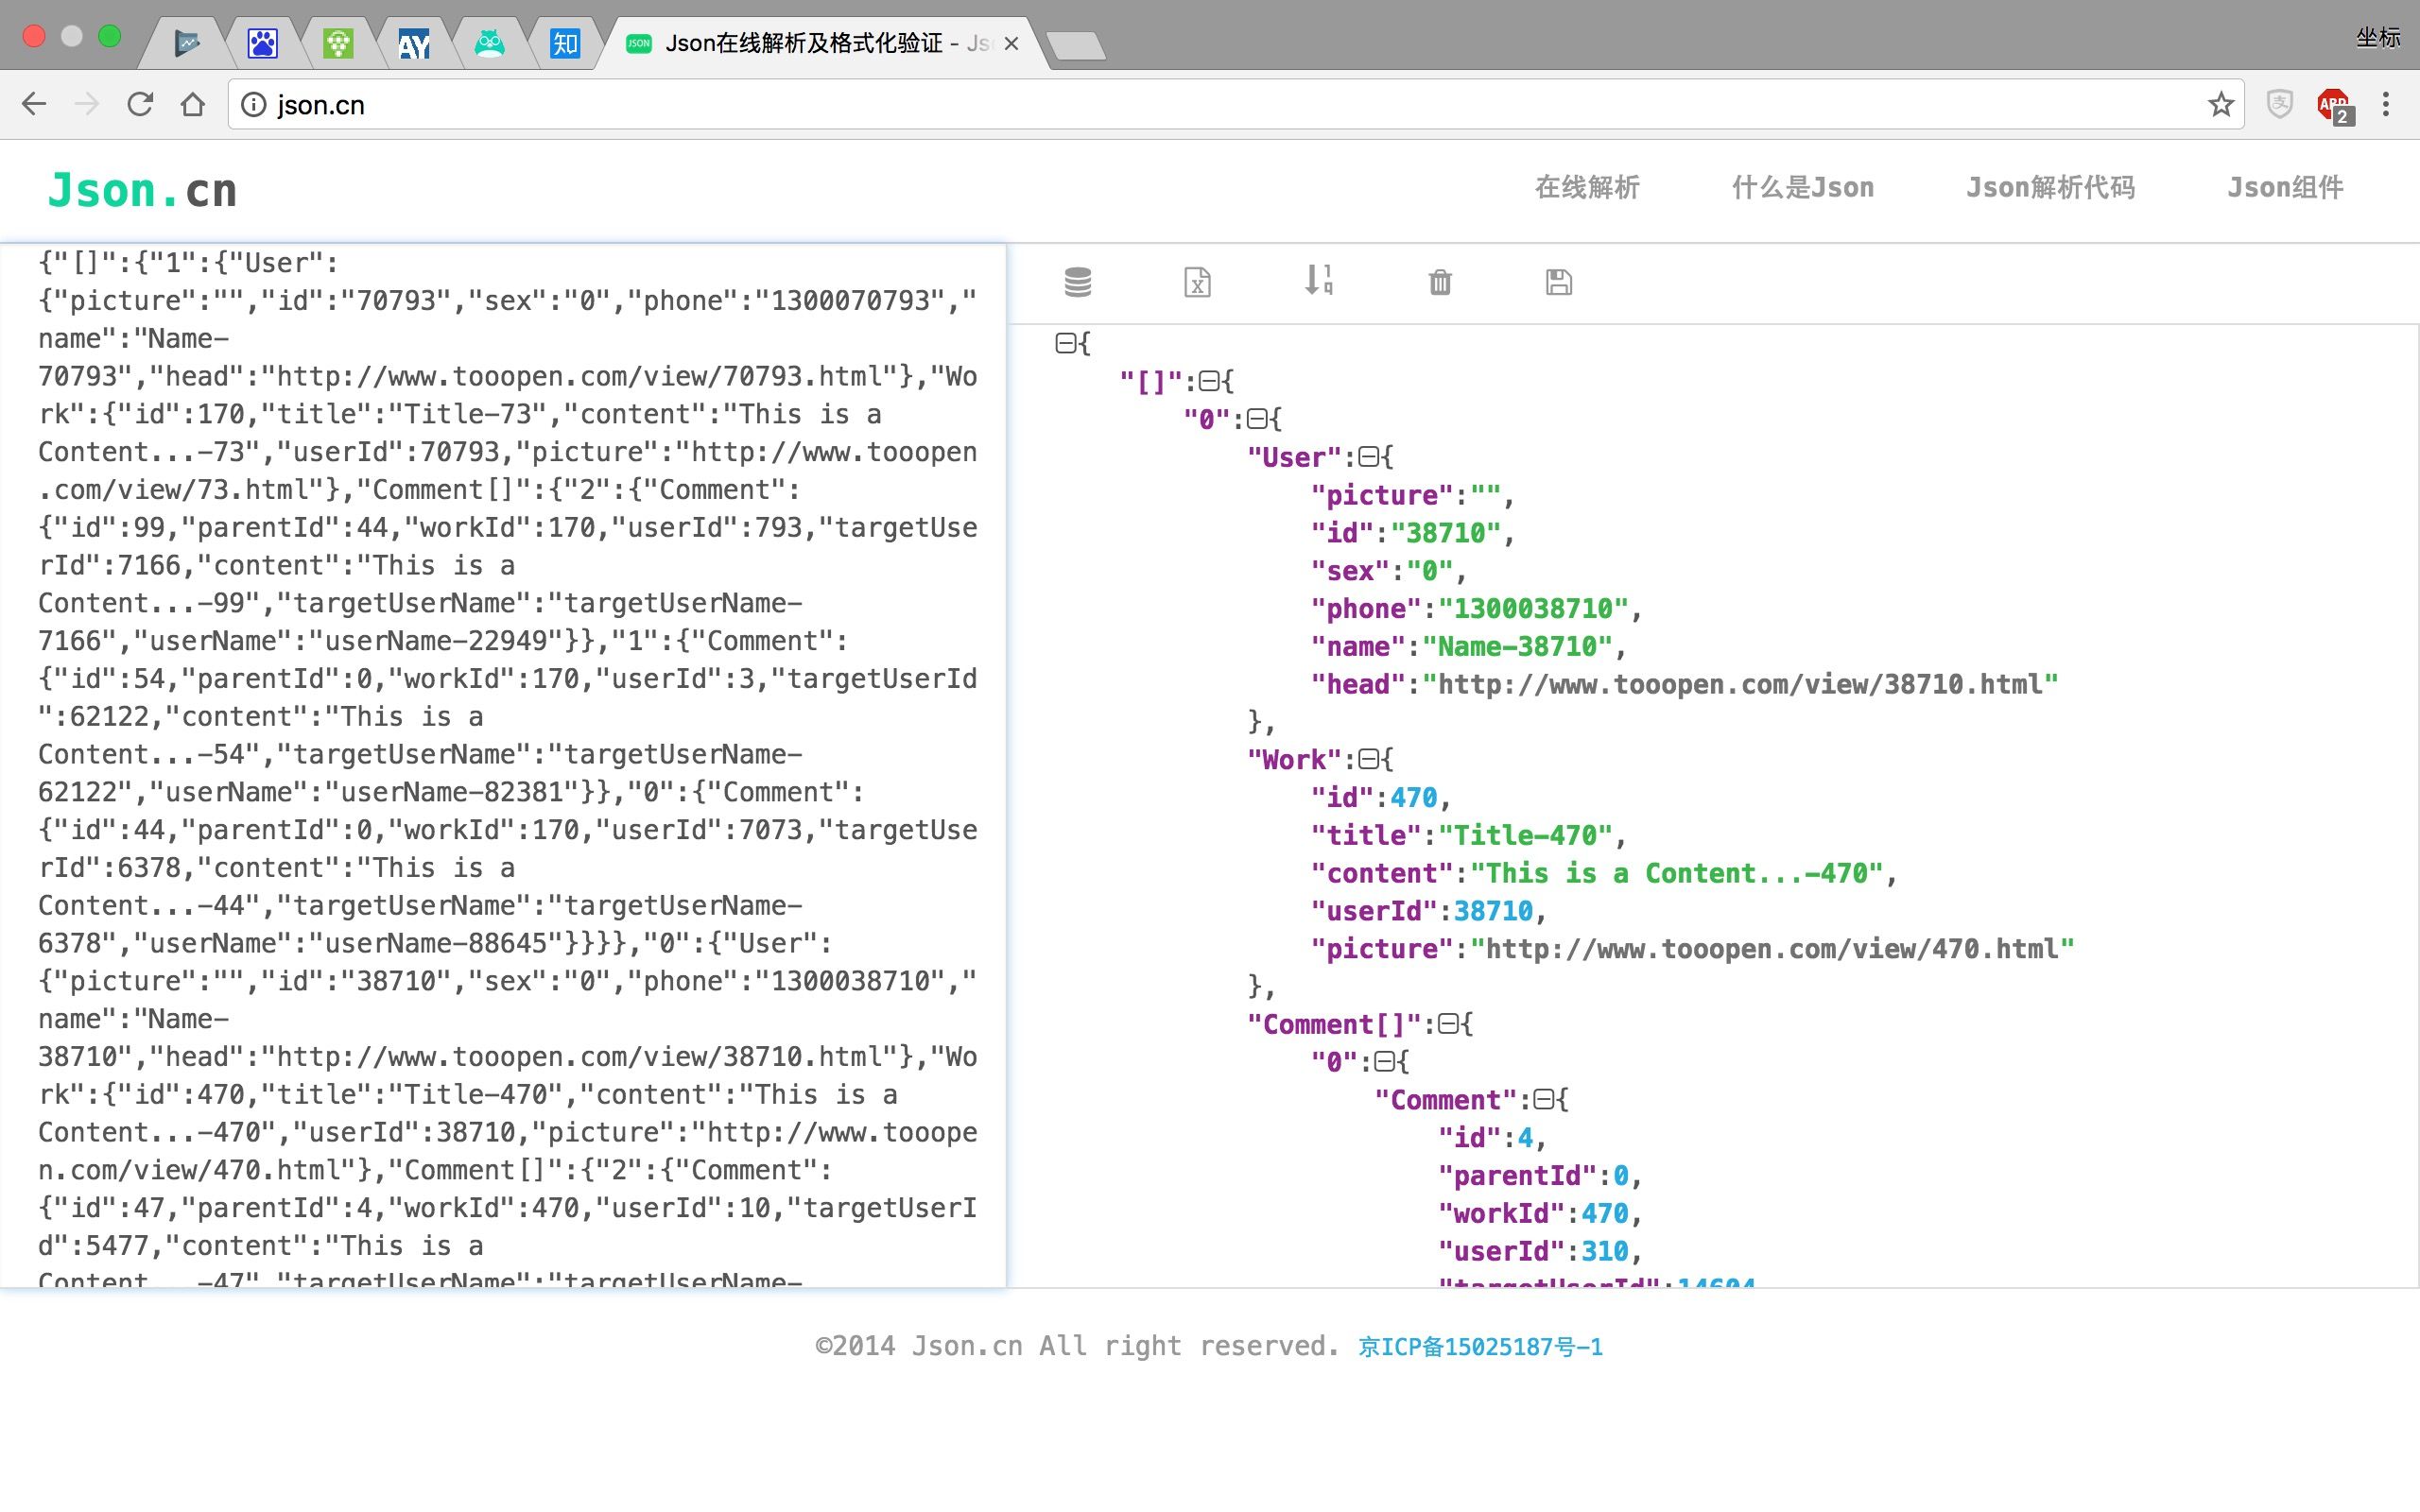Open the 在线解析 nav item
Screen dimensions: 2420x1512
click(x=1587, y=187)
